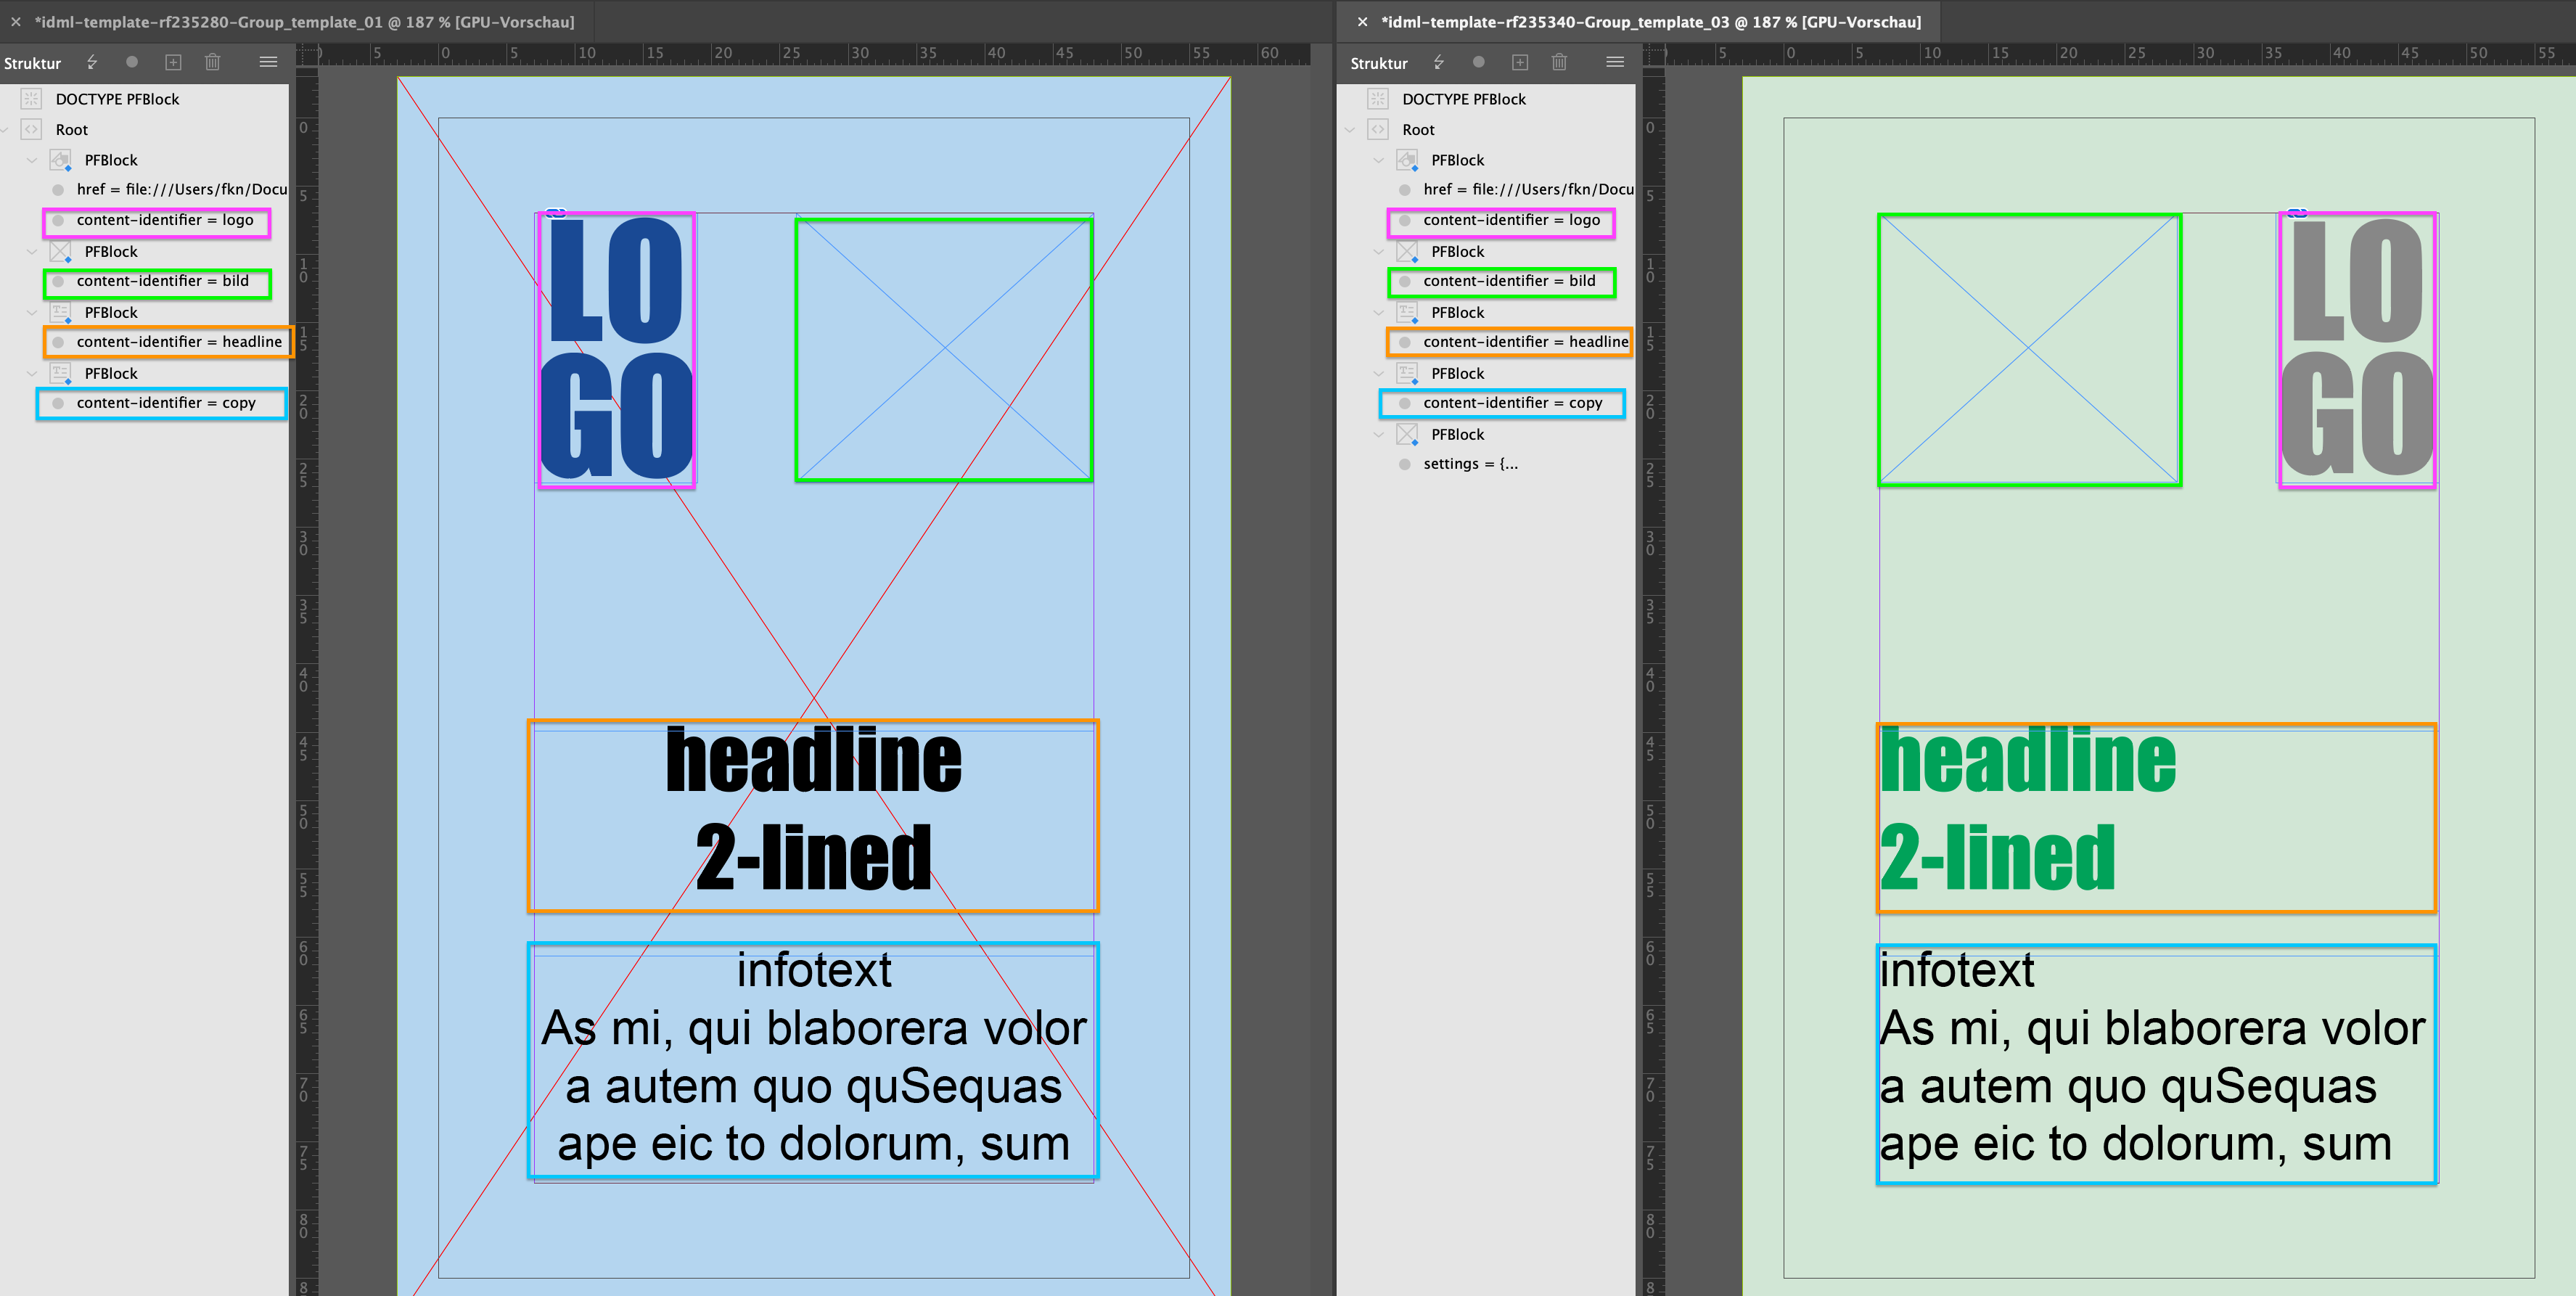Click the attribute dot beside href in left panel

[x=59, y=189]
